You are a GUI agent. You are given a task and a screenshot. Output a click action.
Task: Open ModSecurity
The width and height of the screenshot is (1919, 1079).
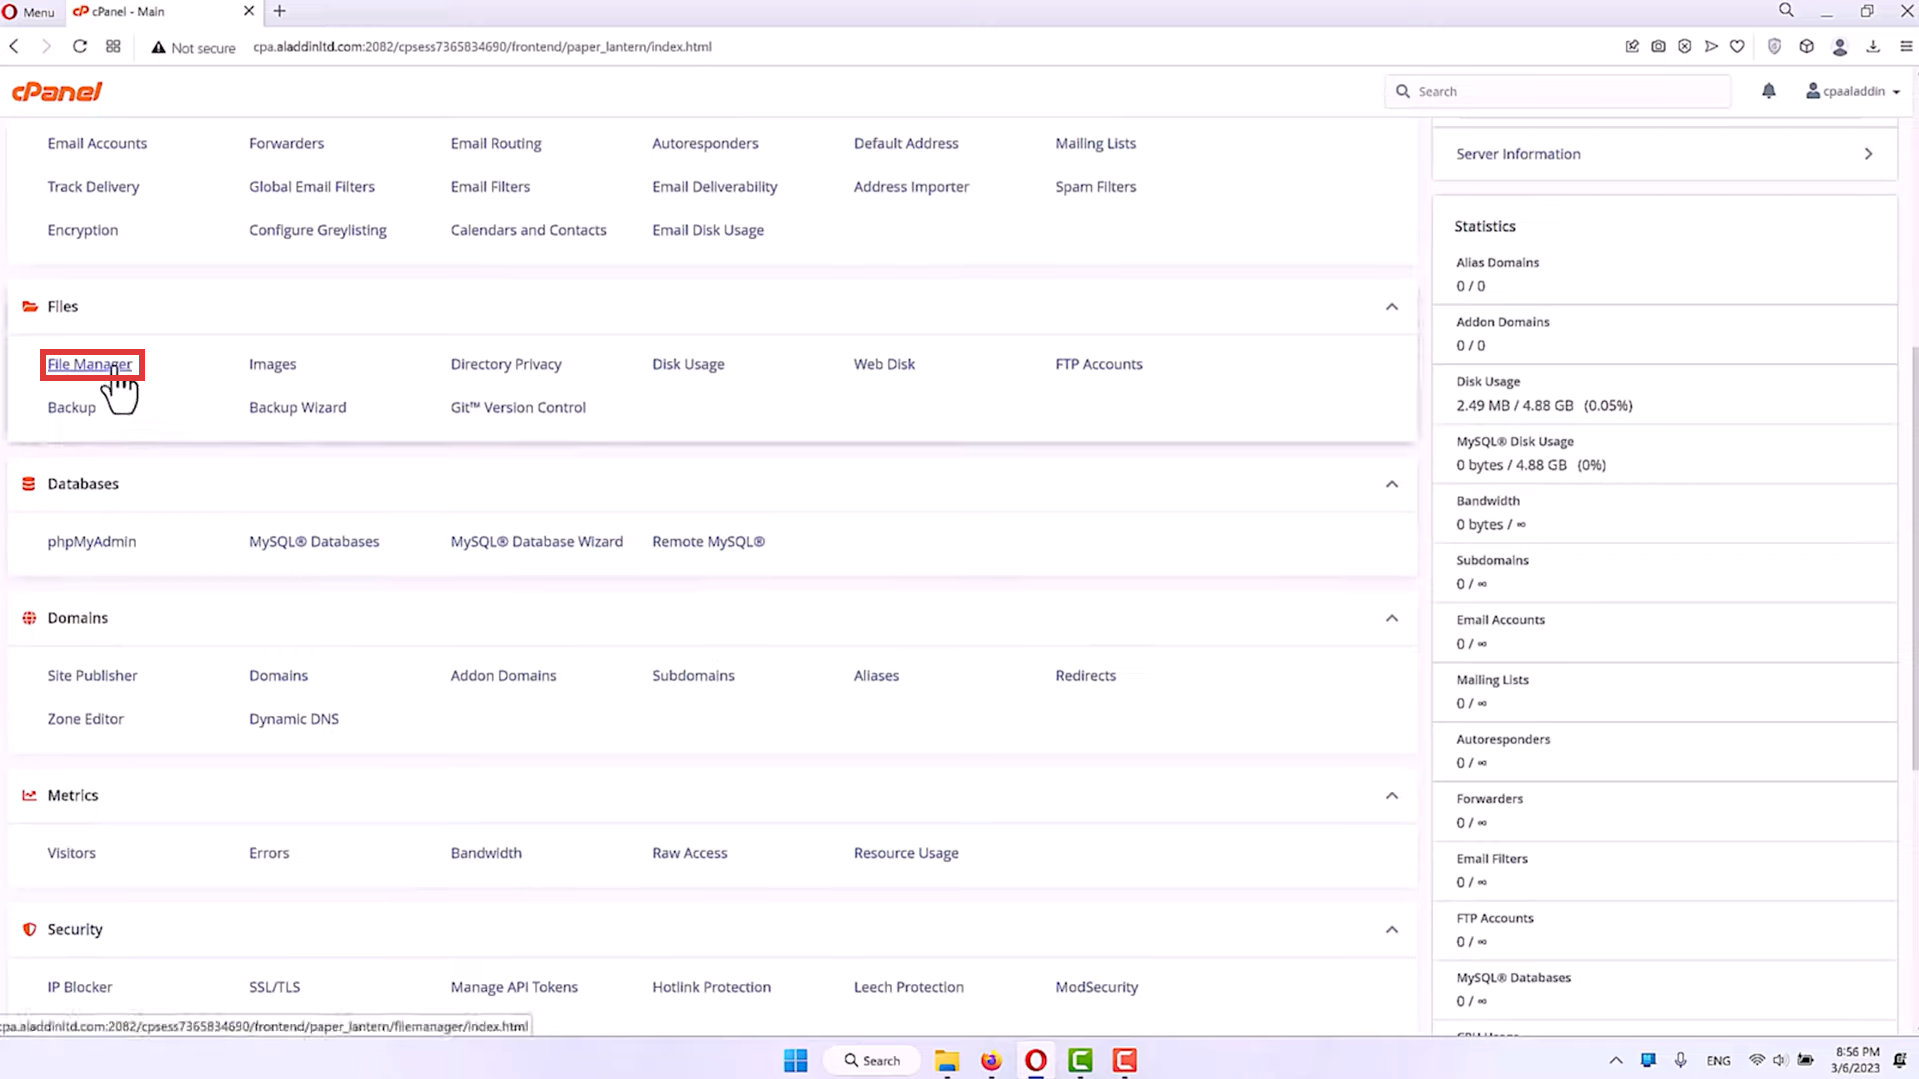[1097, 987]
